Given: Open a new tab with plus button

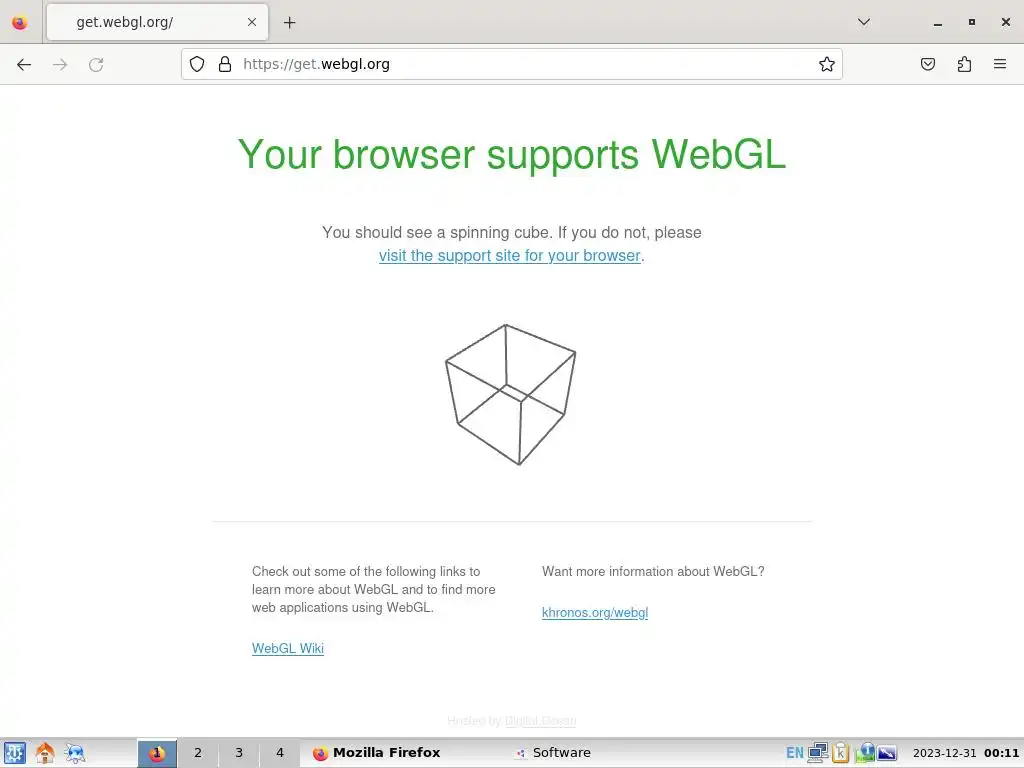Looking at the screenshot, I should [x=289, y=23].
